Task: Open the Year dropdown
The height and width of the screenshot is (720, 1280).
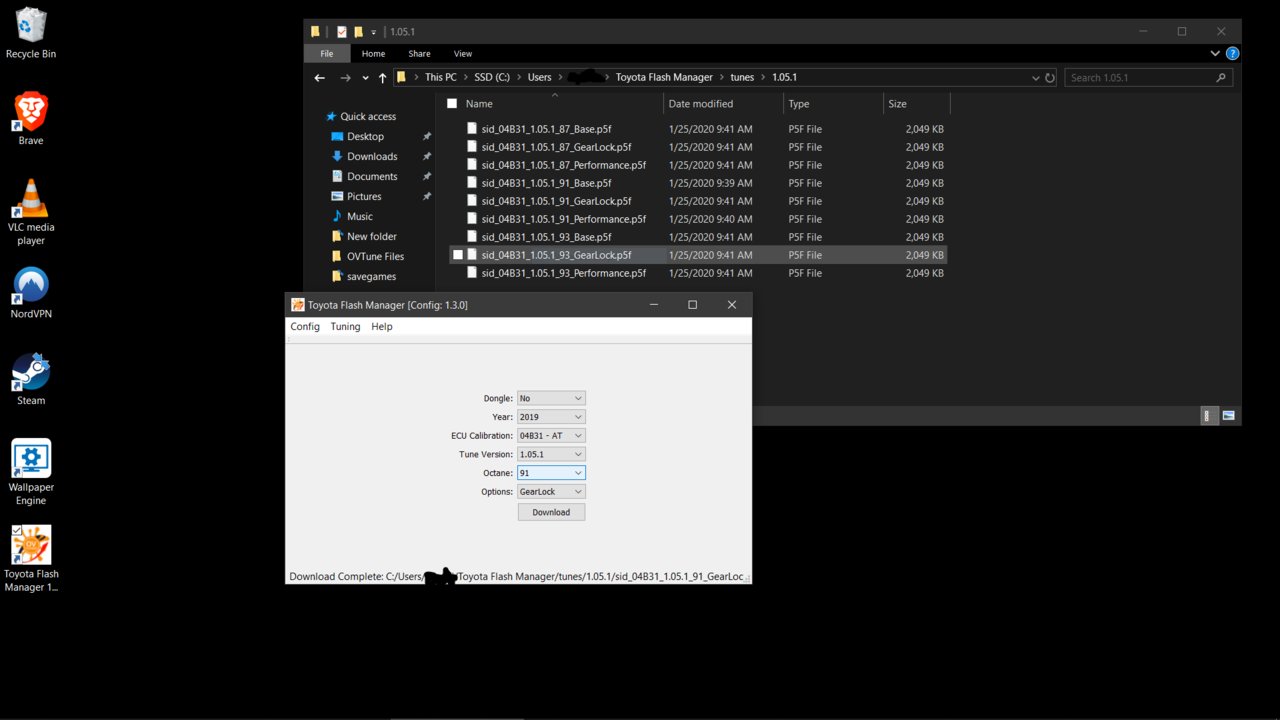Action: click(x=551, y=417)
